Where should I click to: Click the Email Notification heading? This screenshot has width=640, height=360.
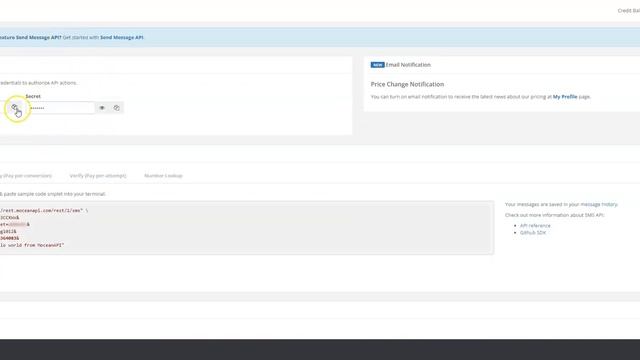point(408,65)
